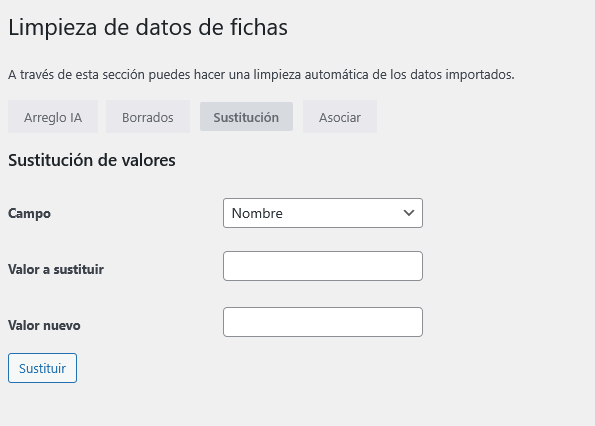595x426 pixels.
Task: Click the words A través in the description
Action: click(31, 74)
